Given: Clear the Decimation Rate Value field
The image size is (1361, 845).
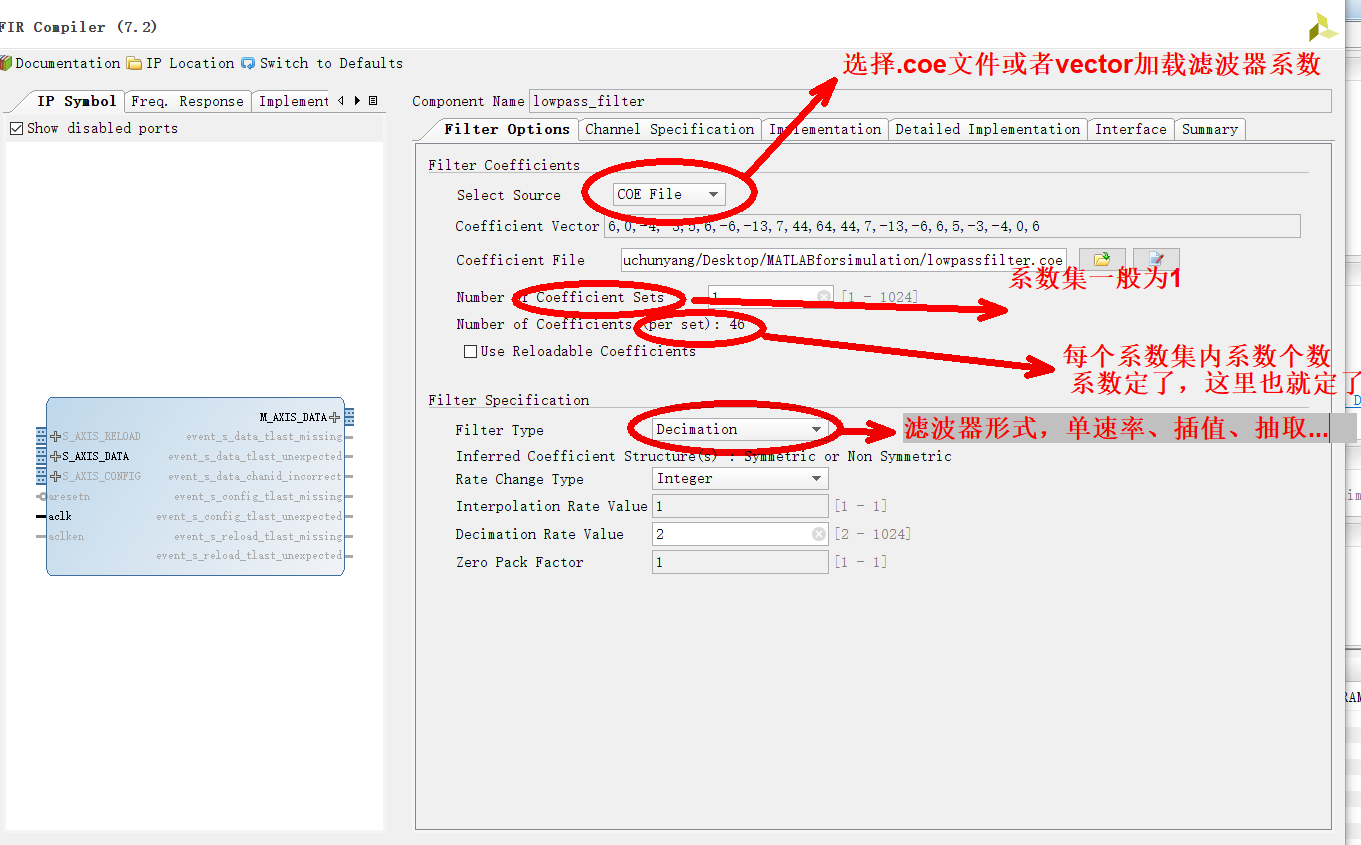Looking at the screenshot, I should 819,534.
